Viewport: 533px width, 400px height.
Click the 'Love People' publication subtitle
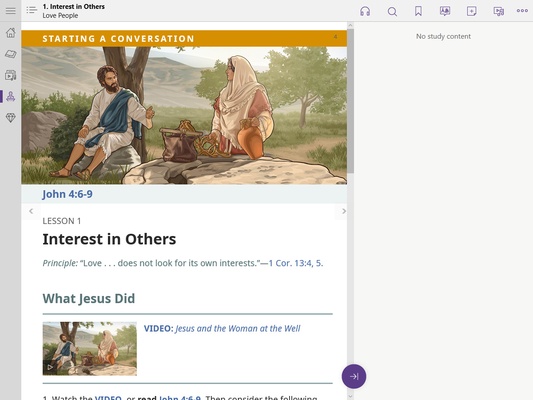coord(60,16)
